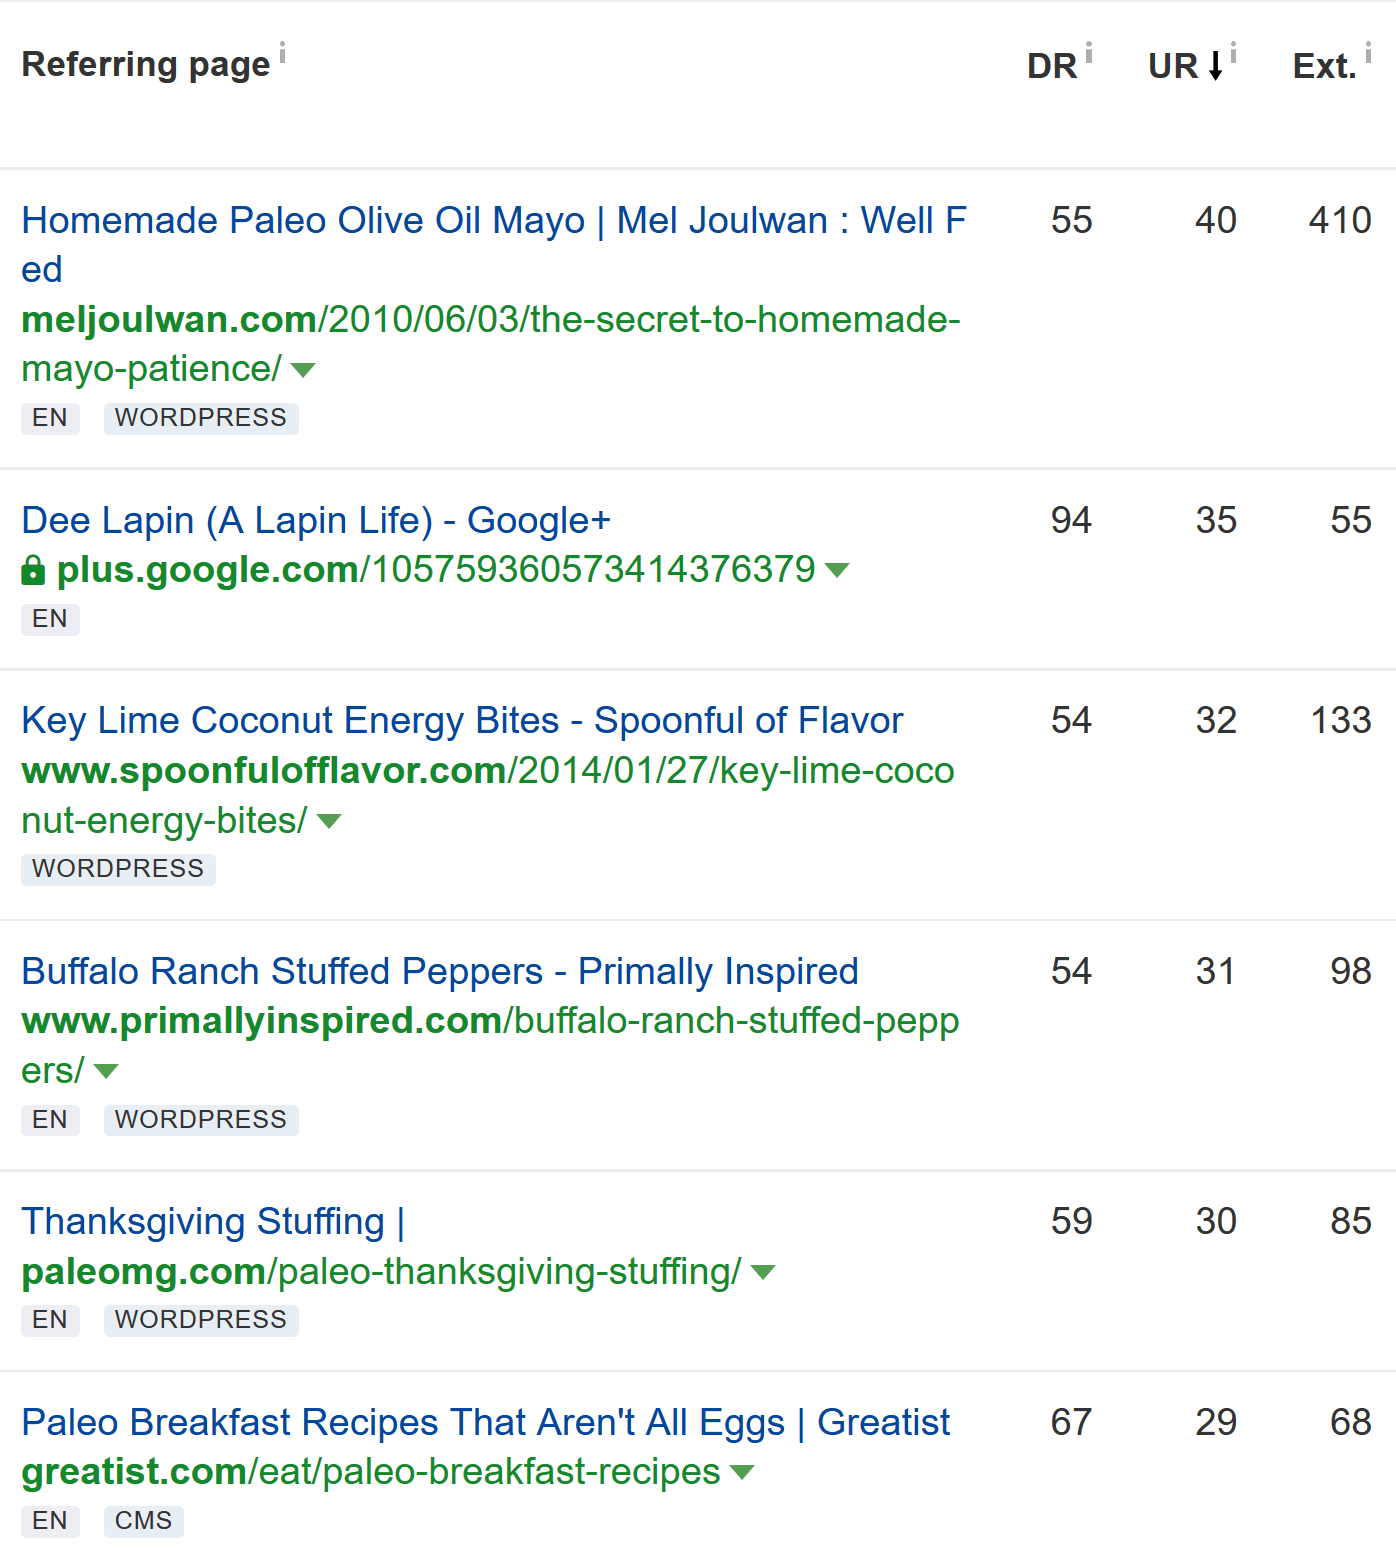Expand the primallyinspired.com URL dropdown arrow
Screen dimensions: 1396x1557
[x=106, y=1071]
